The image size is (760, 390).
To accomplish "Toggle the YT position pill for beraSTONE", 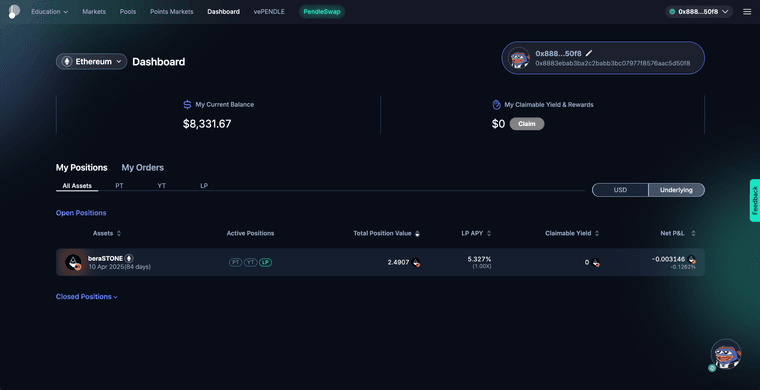I will pyautogui.click(x=250, y=263).
